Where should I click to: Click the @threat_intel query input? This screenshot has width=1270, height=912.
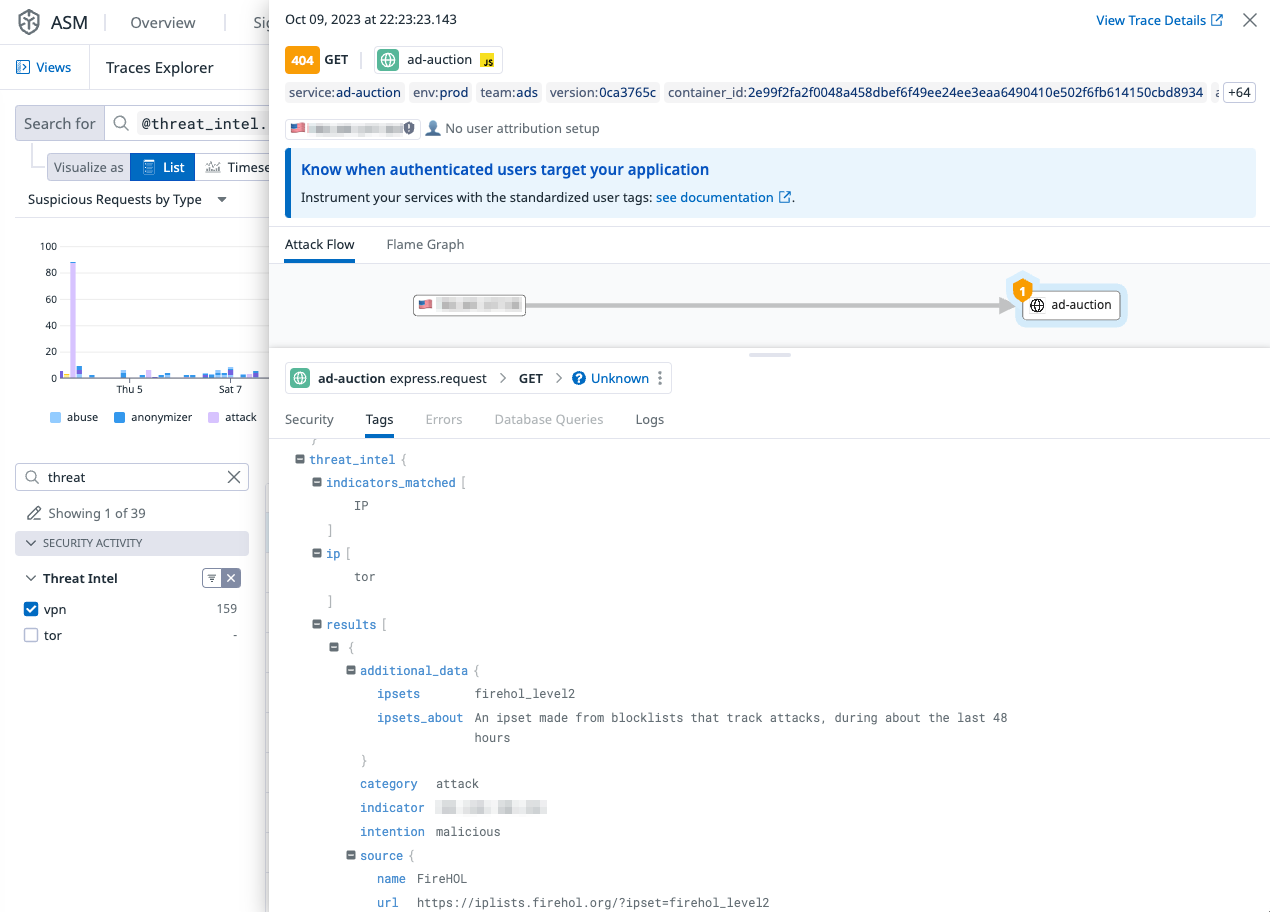[203, 124]
